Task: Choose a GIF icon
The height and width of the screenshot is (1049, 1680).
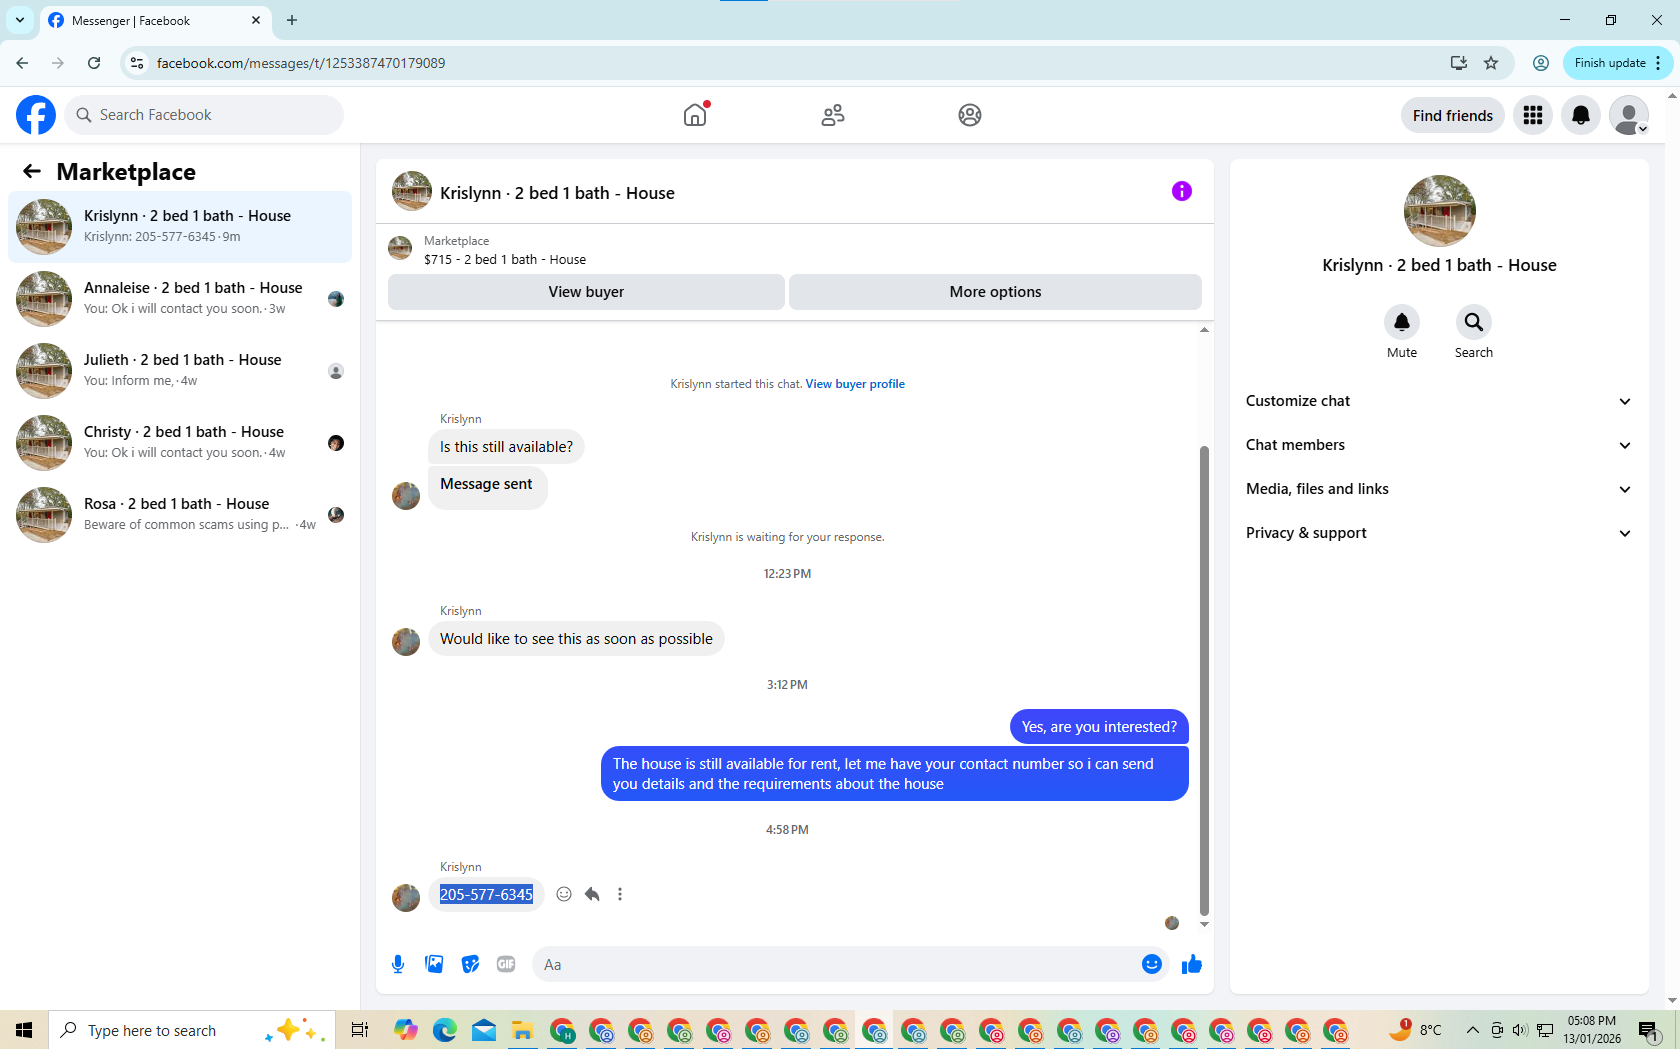Action: 506,964
